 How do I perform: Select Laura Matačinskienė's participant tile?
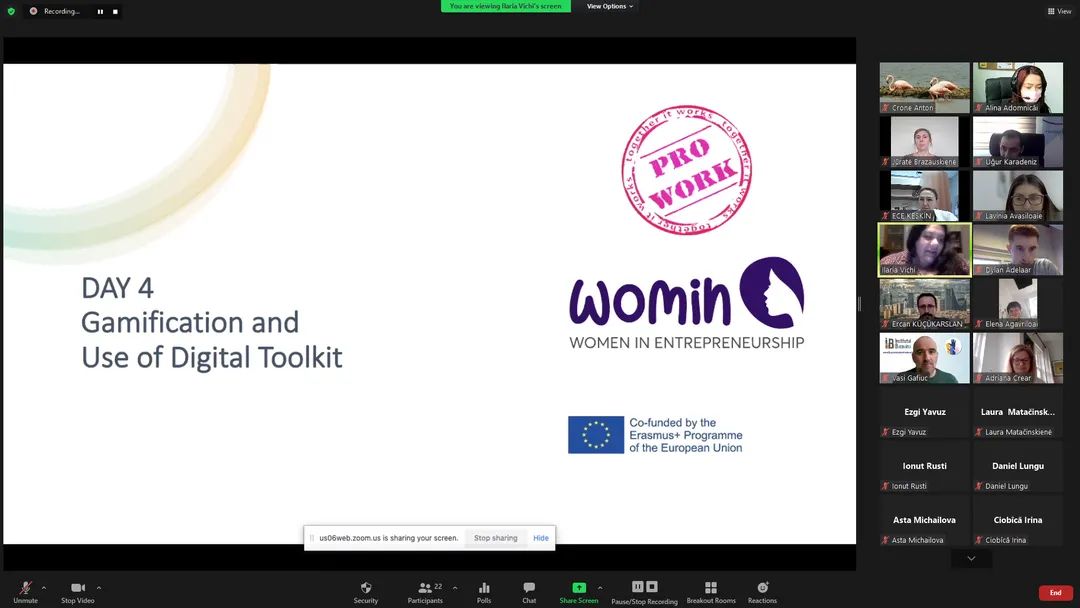click(x=1018, y=412)
